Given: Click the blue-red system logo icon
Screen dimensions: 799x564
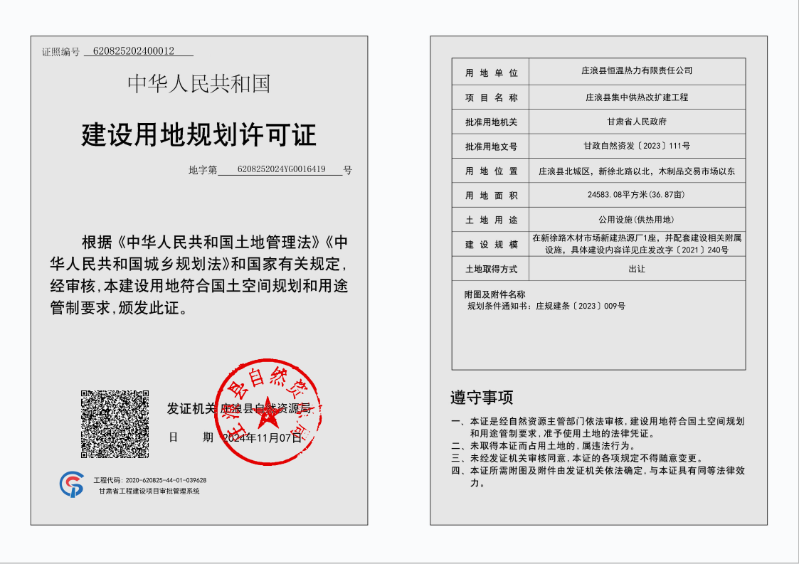Looking at the screenshot, I should pyautogui.click(x=72, y=485).
